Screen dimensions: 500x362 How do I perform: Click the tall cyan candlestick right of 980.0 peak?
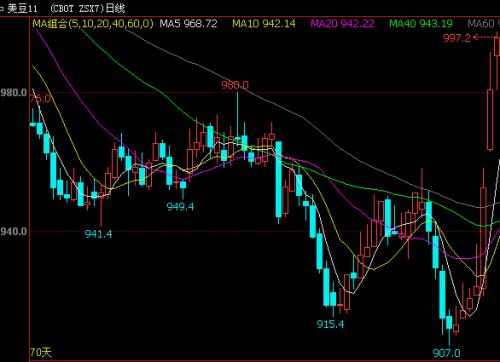(x=278, y=179)
